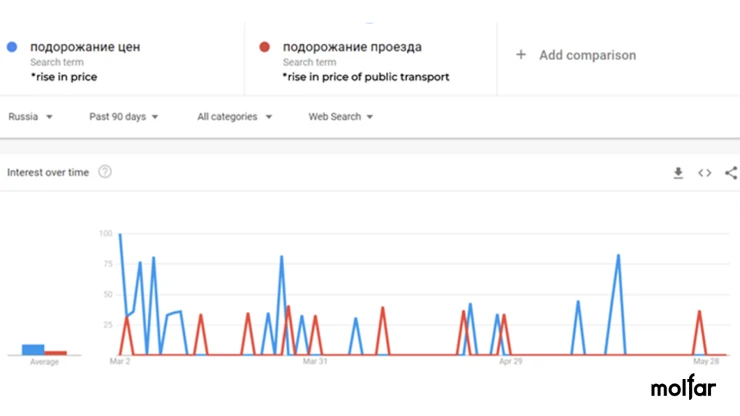The image size is (740, 416).
Task: Click the blue Average bar
Action: (33, 349)
